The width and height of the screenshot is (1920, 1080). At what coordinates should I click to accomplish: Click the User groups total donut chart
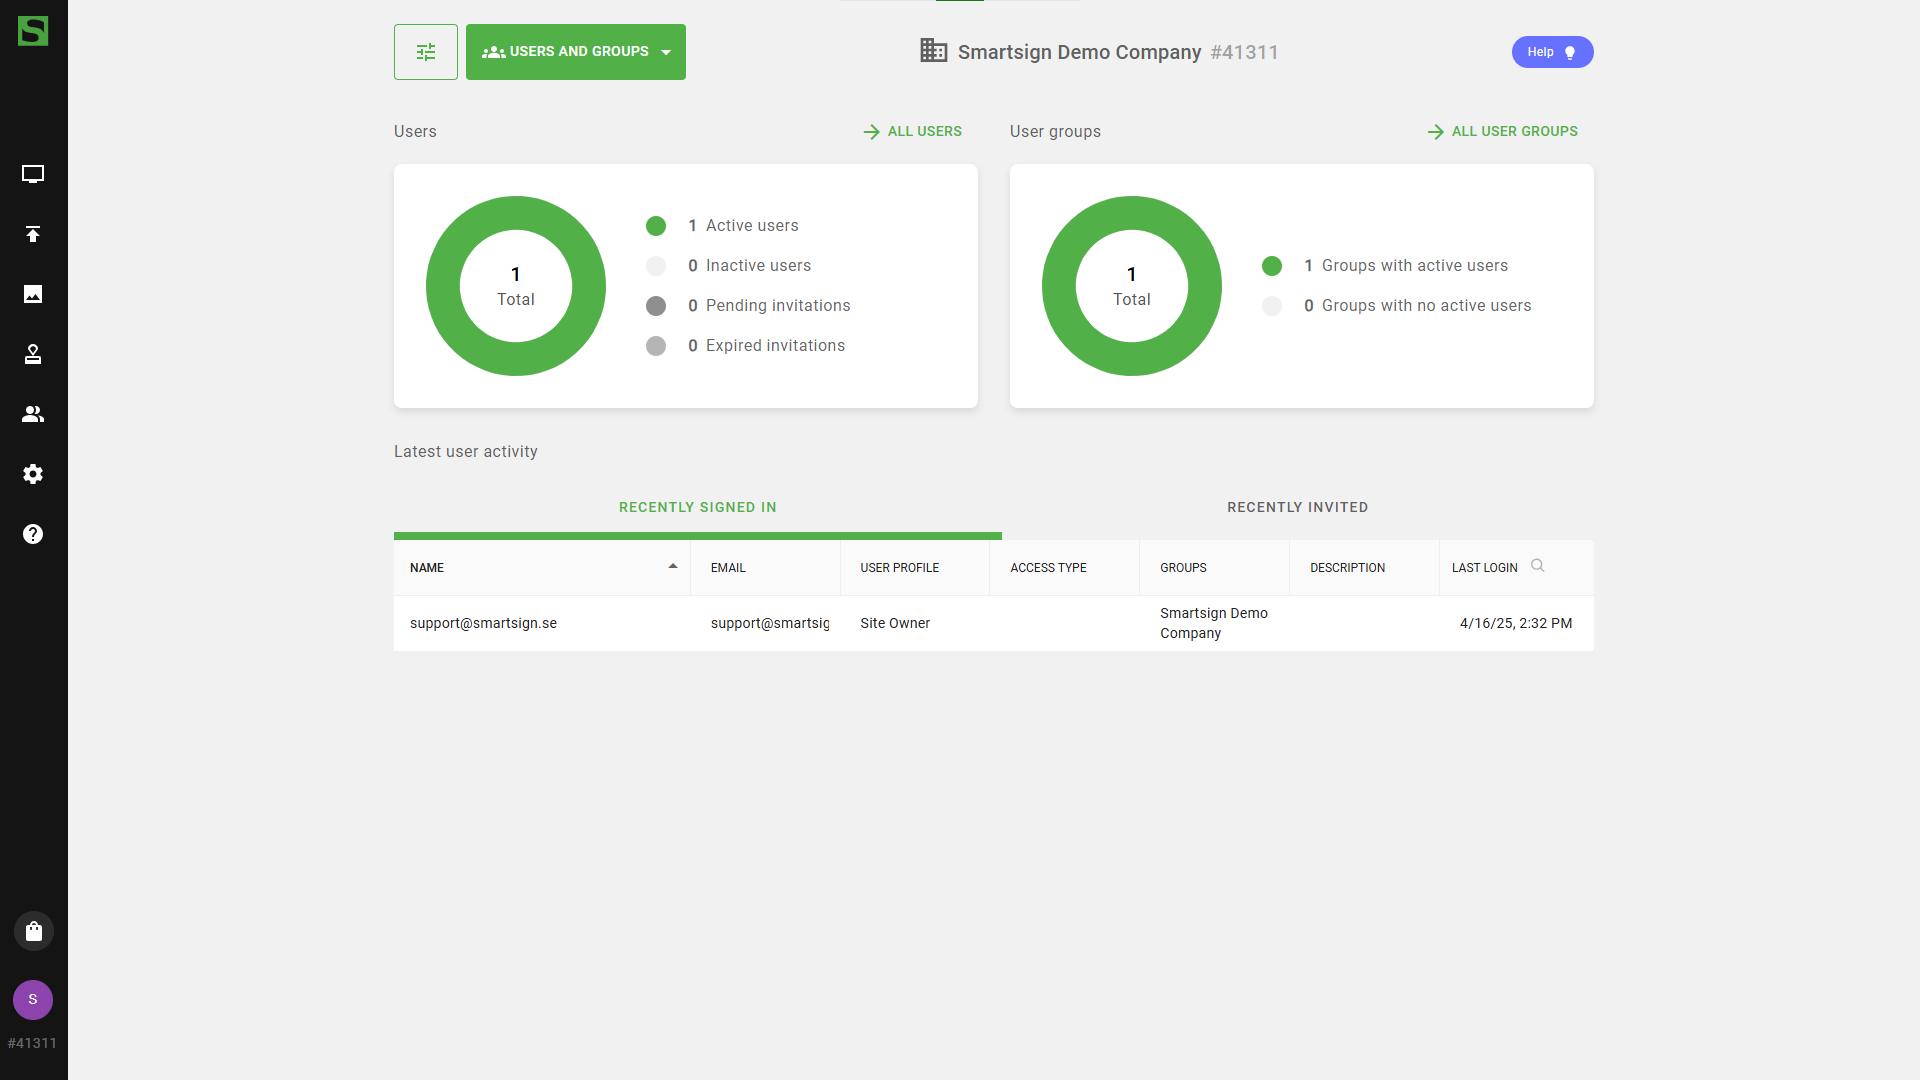(x=1132, y=286)
